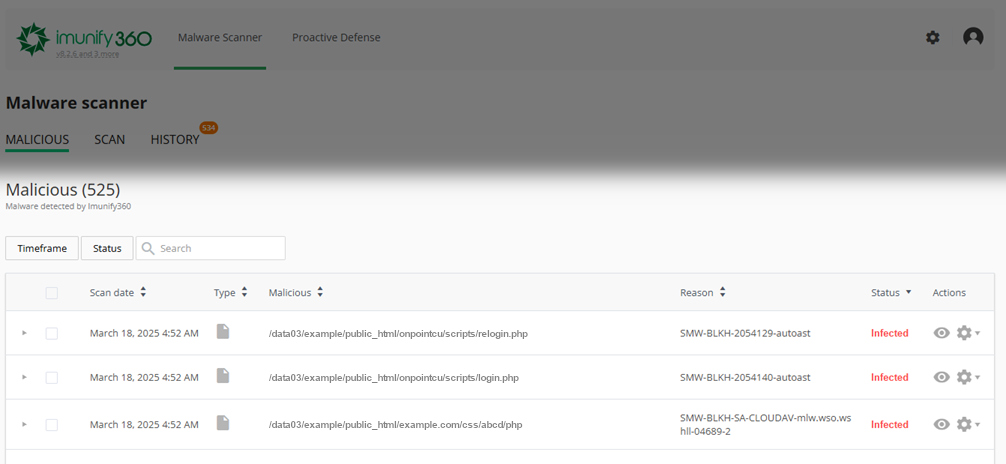Viewport: 1006px width, 464px height.
Task: Switch to Malware Scanner tab
Action: click(219, 38)
